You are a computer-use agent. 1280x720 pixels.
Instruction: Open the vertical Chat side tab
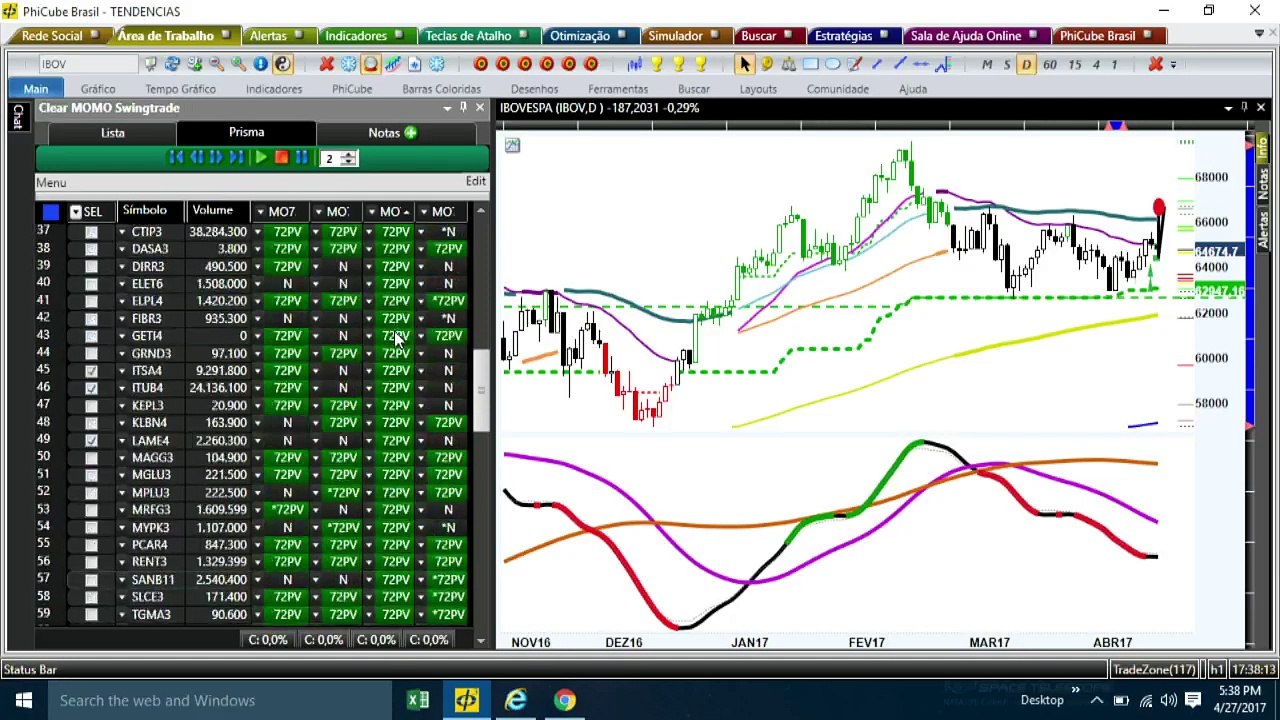pyautogui.click(x=17, y=117)
